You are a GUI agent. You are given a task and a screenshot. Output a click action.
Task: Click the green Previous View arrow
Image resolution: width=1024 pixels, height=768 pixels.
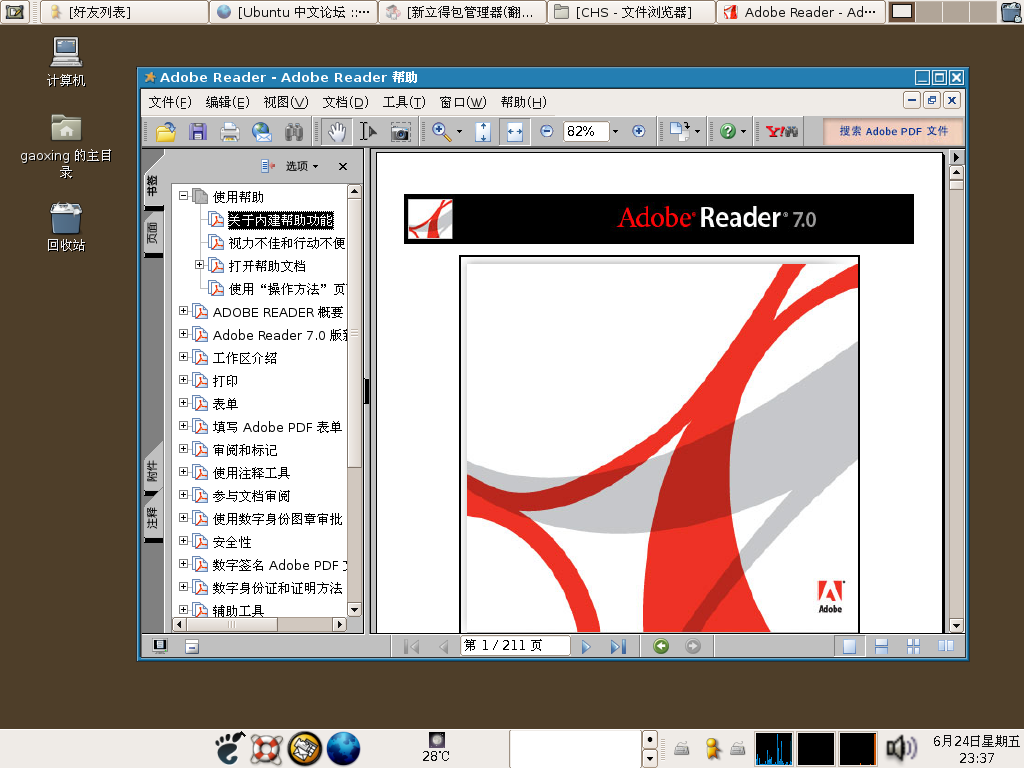tap(661, 647)
